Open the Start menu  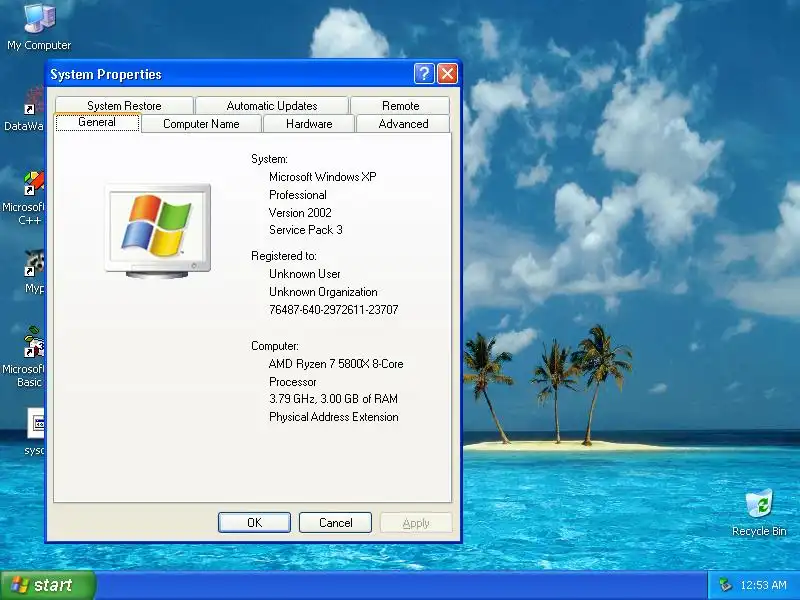coord(48,585)
